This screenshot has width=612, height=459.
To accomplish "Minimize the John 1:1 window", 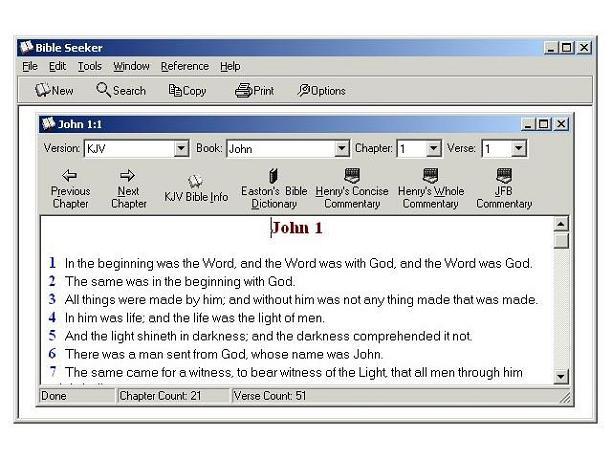I will 527,124.
